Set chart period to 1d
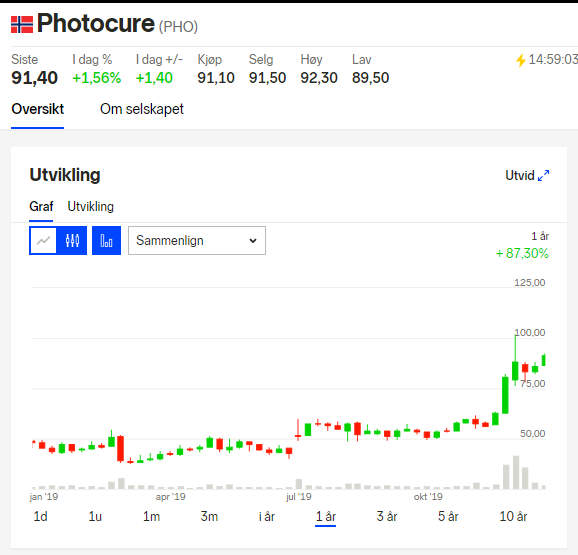This screenshot has width=578, height=555. pos(41,516)
